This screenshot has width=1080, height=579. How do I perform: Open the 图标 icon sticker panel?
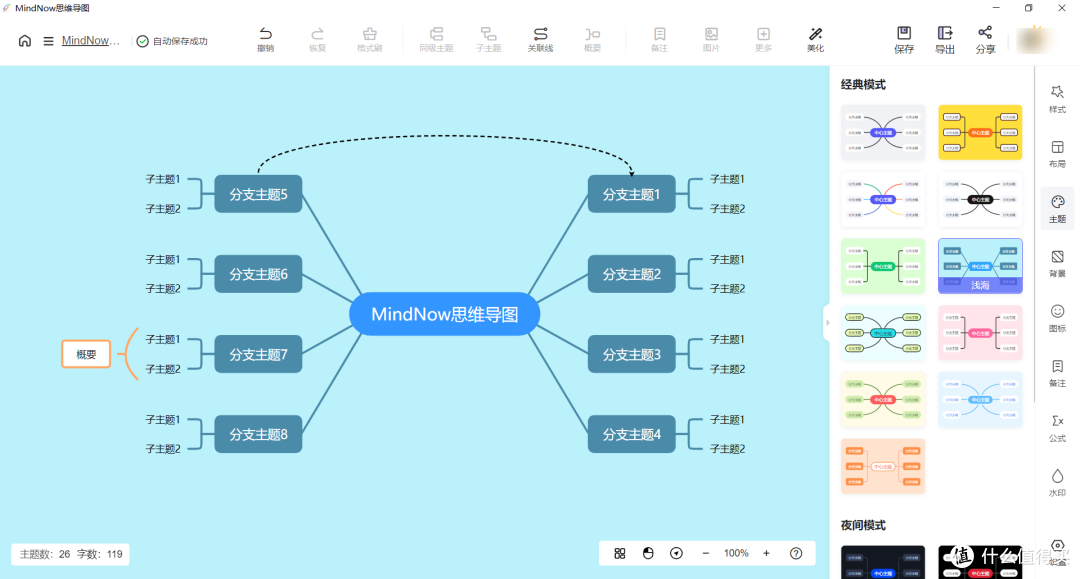pos(1057,318)
